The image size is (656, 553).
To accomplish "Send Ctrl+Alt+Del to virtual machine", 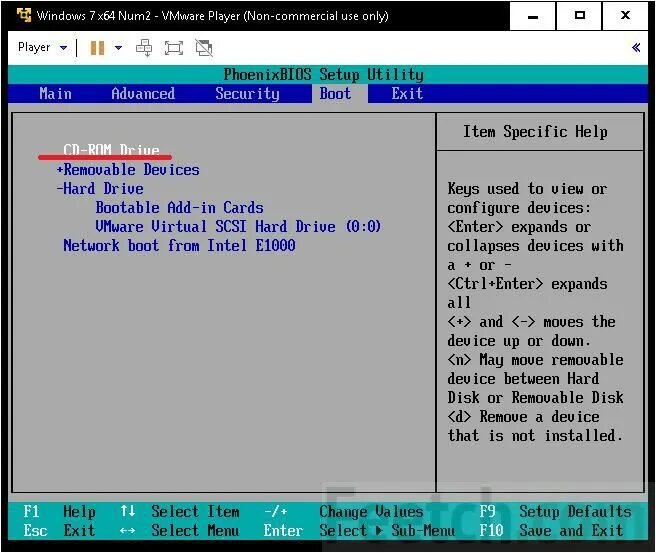I will (x=144, y=48).
